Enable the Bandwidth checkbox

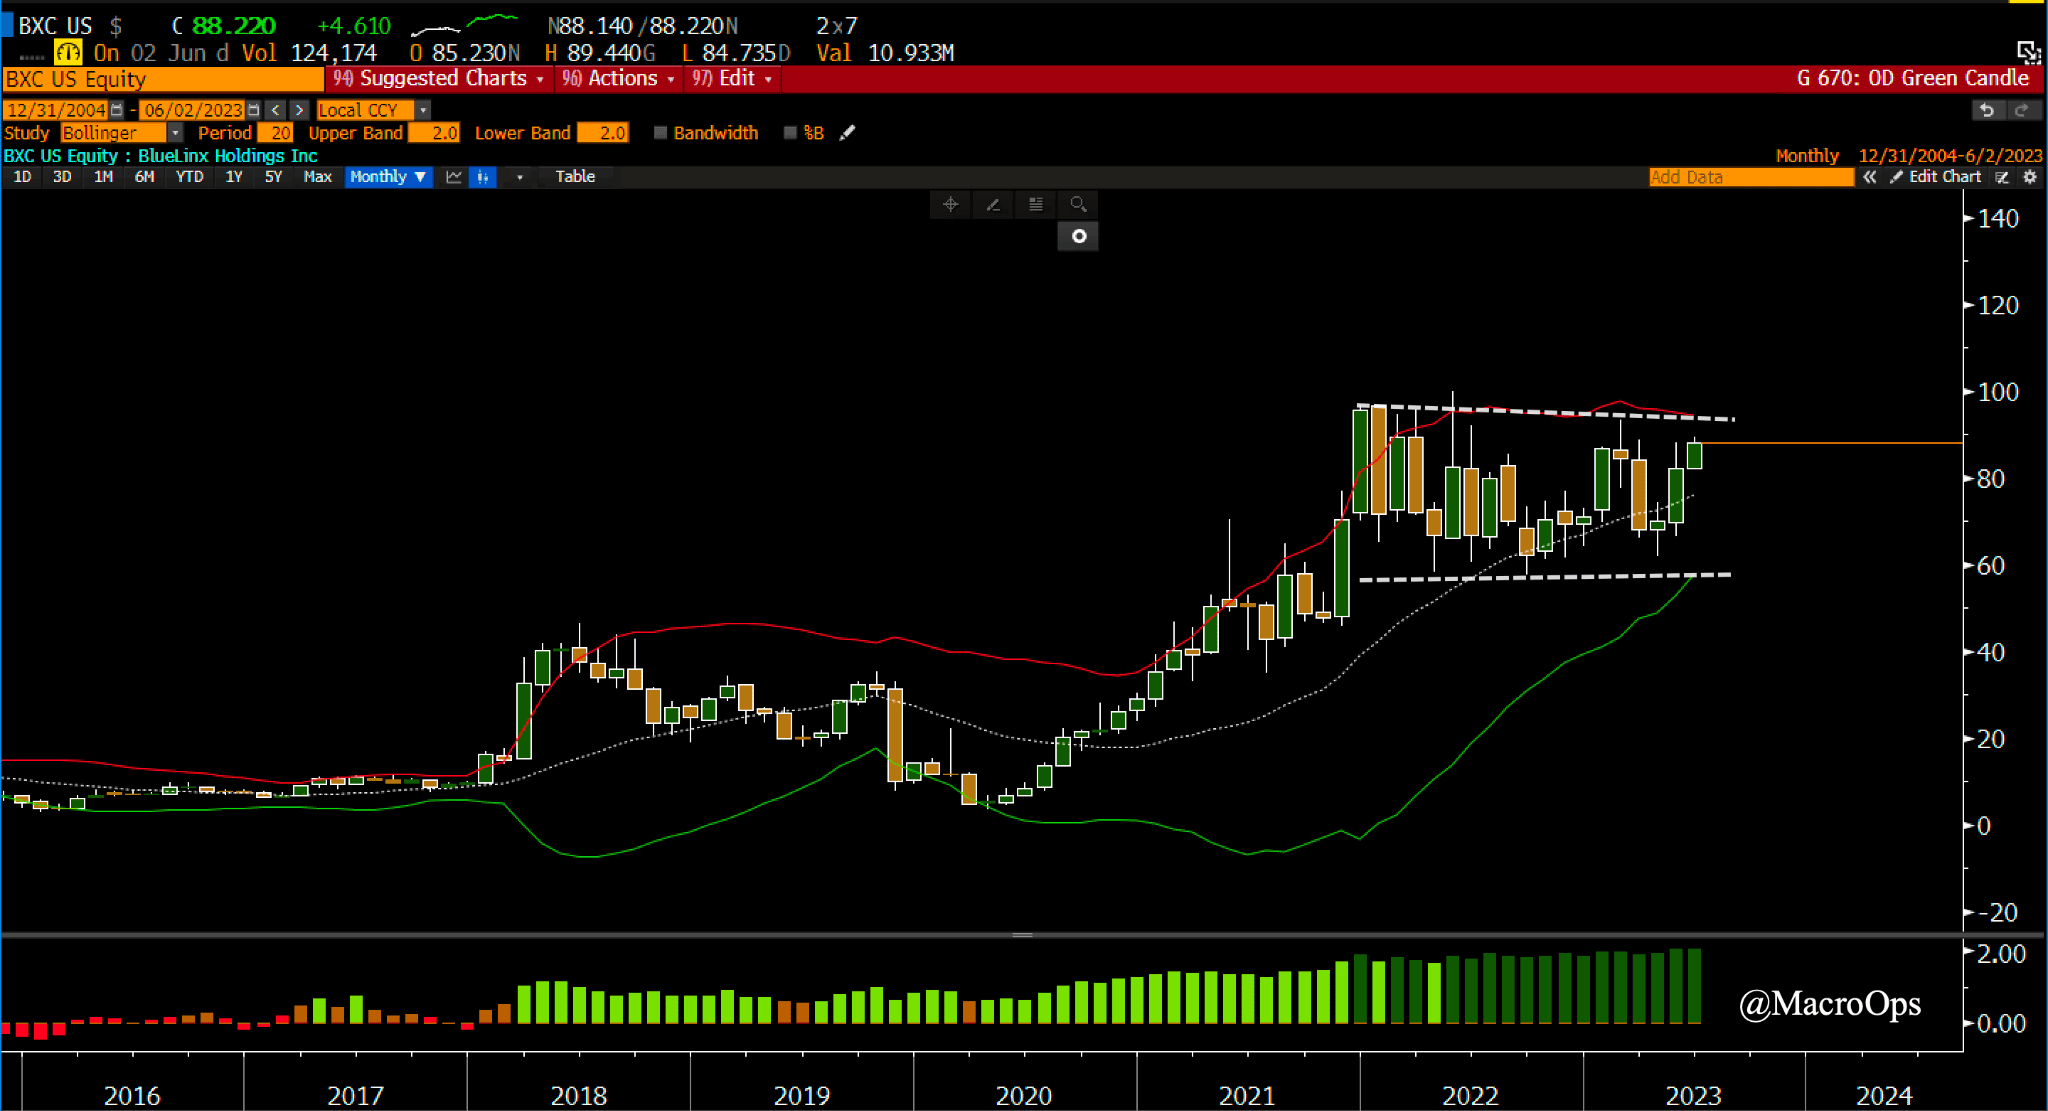point(660,133)
